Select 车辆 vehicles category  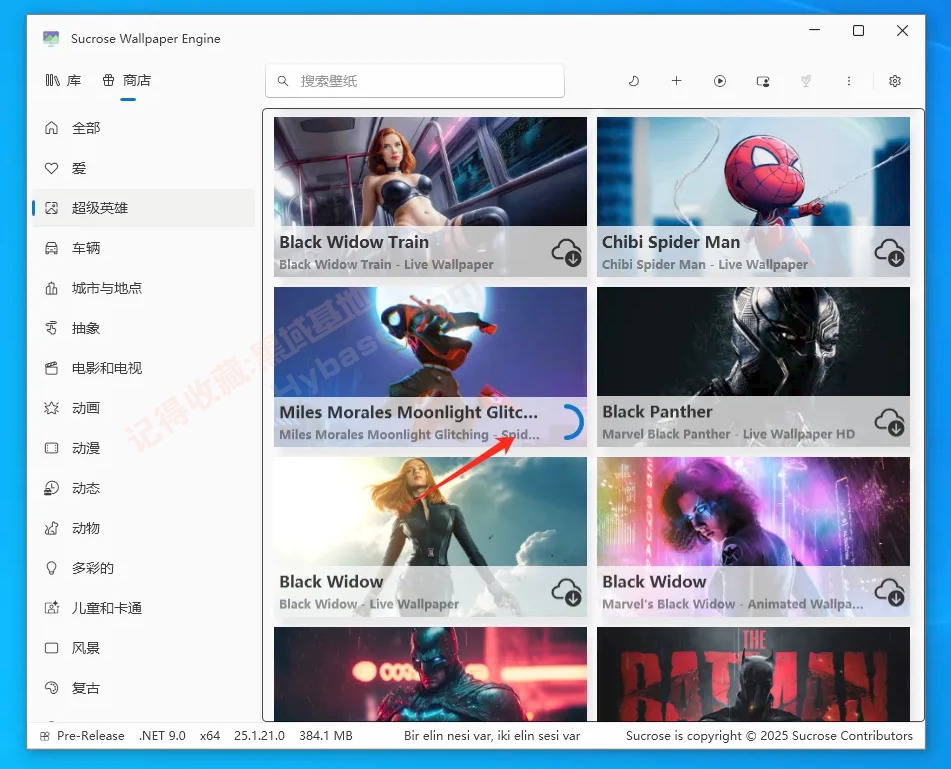point(144,248)
